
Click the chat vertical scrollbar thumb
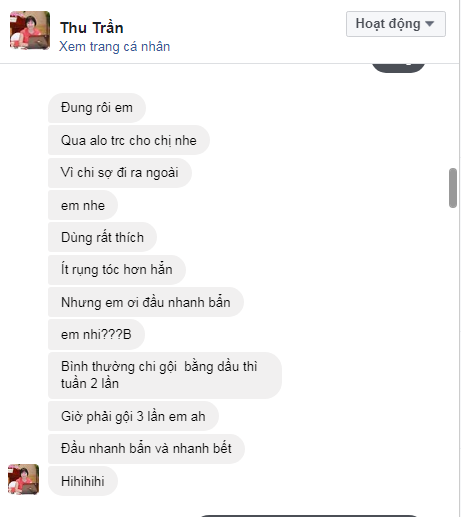(453, 188)
